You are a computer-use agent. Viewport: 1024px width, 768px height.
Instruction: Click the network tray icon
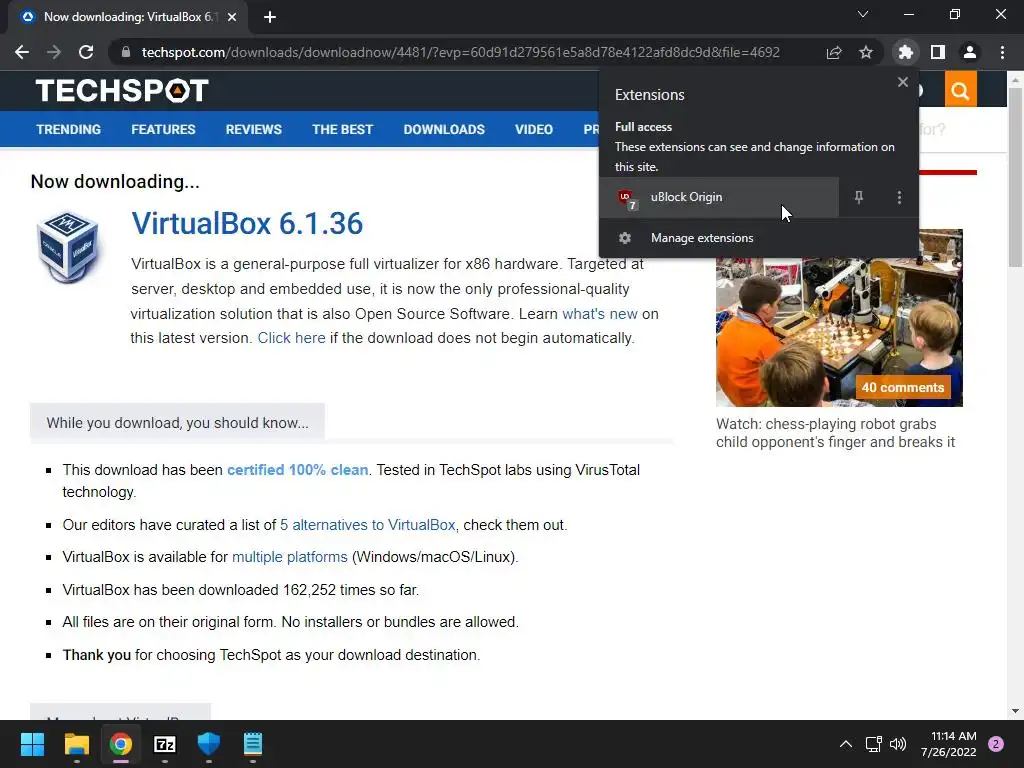[x=873, y=744]
